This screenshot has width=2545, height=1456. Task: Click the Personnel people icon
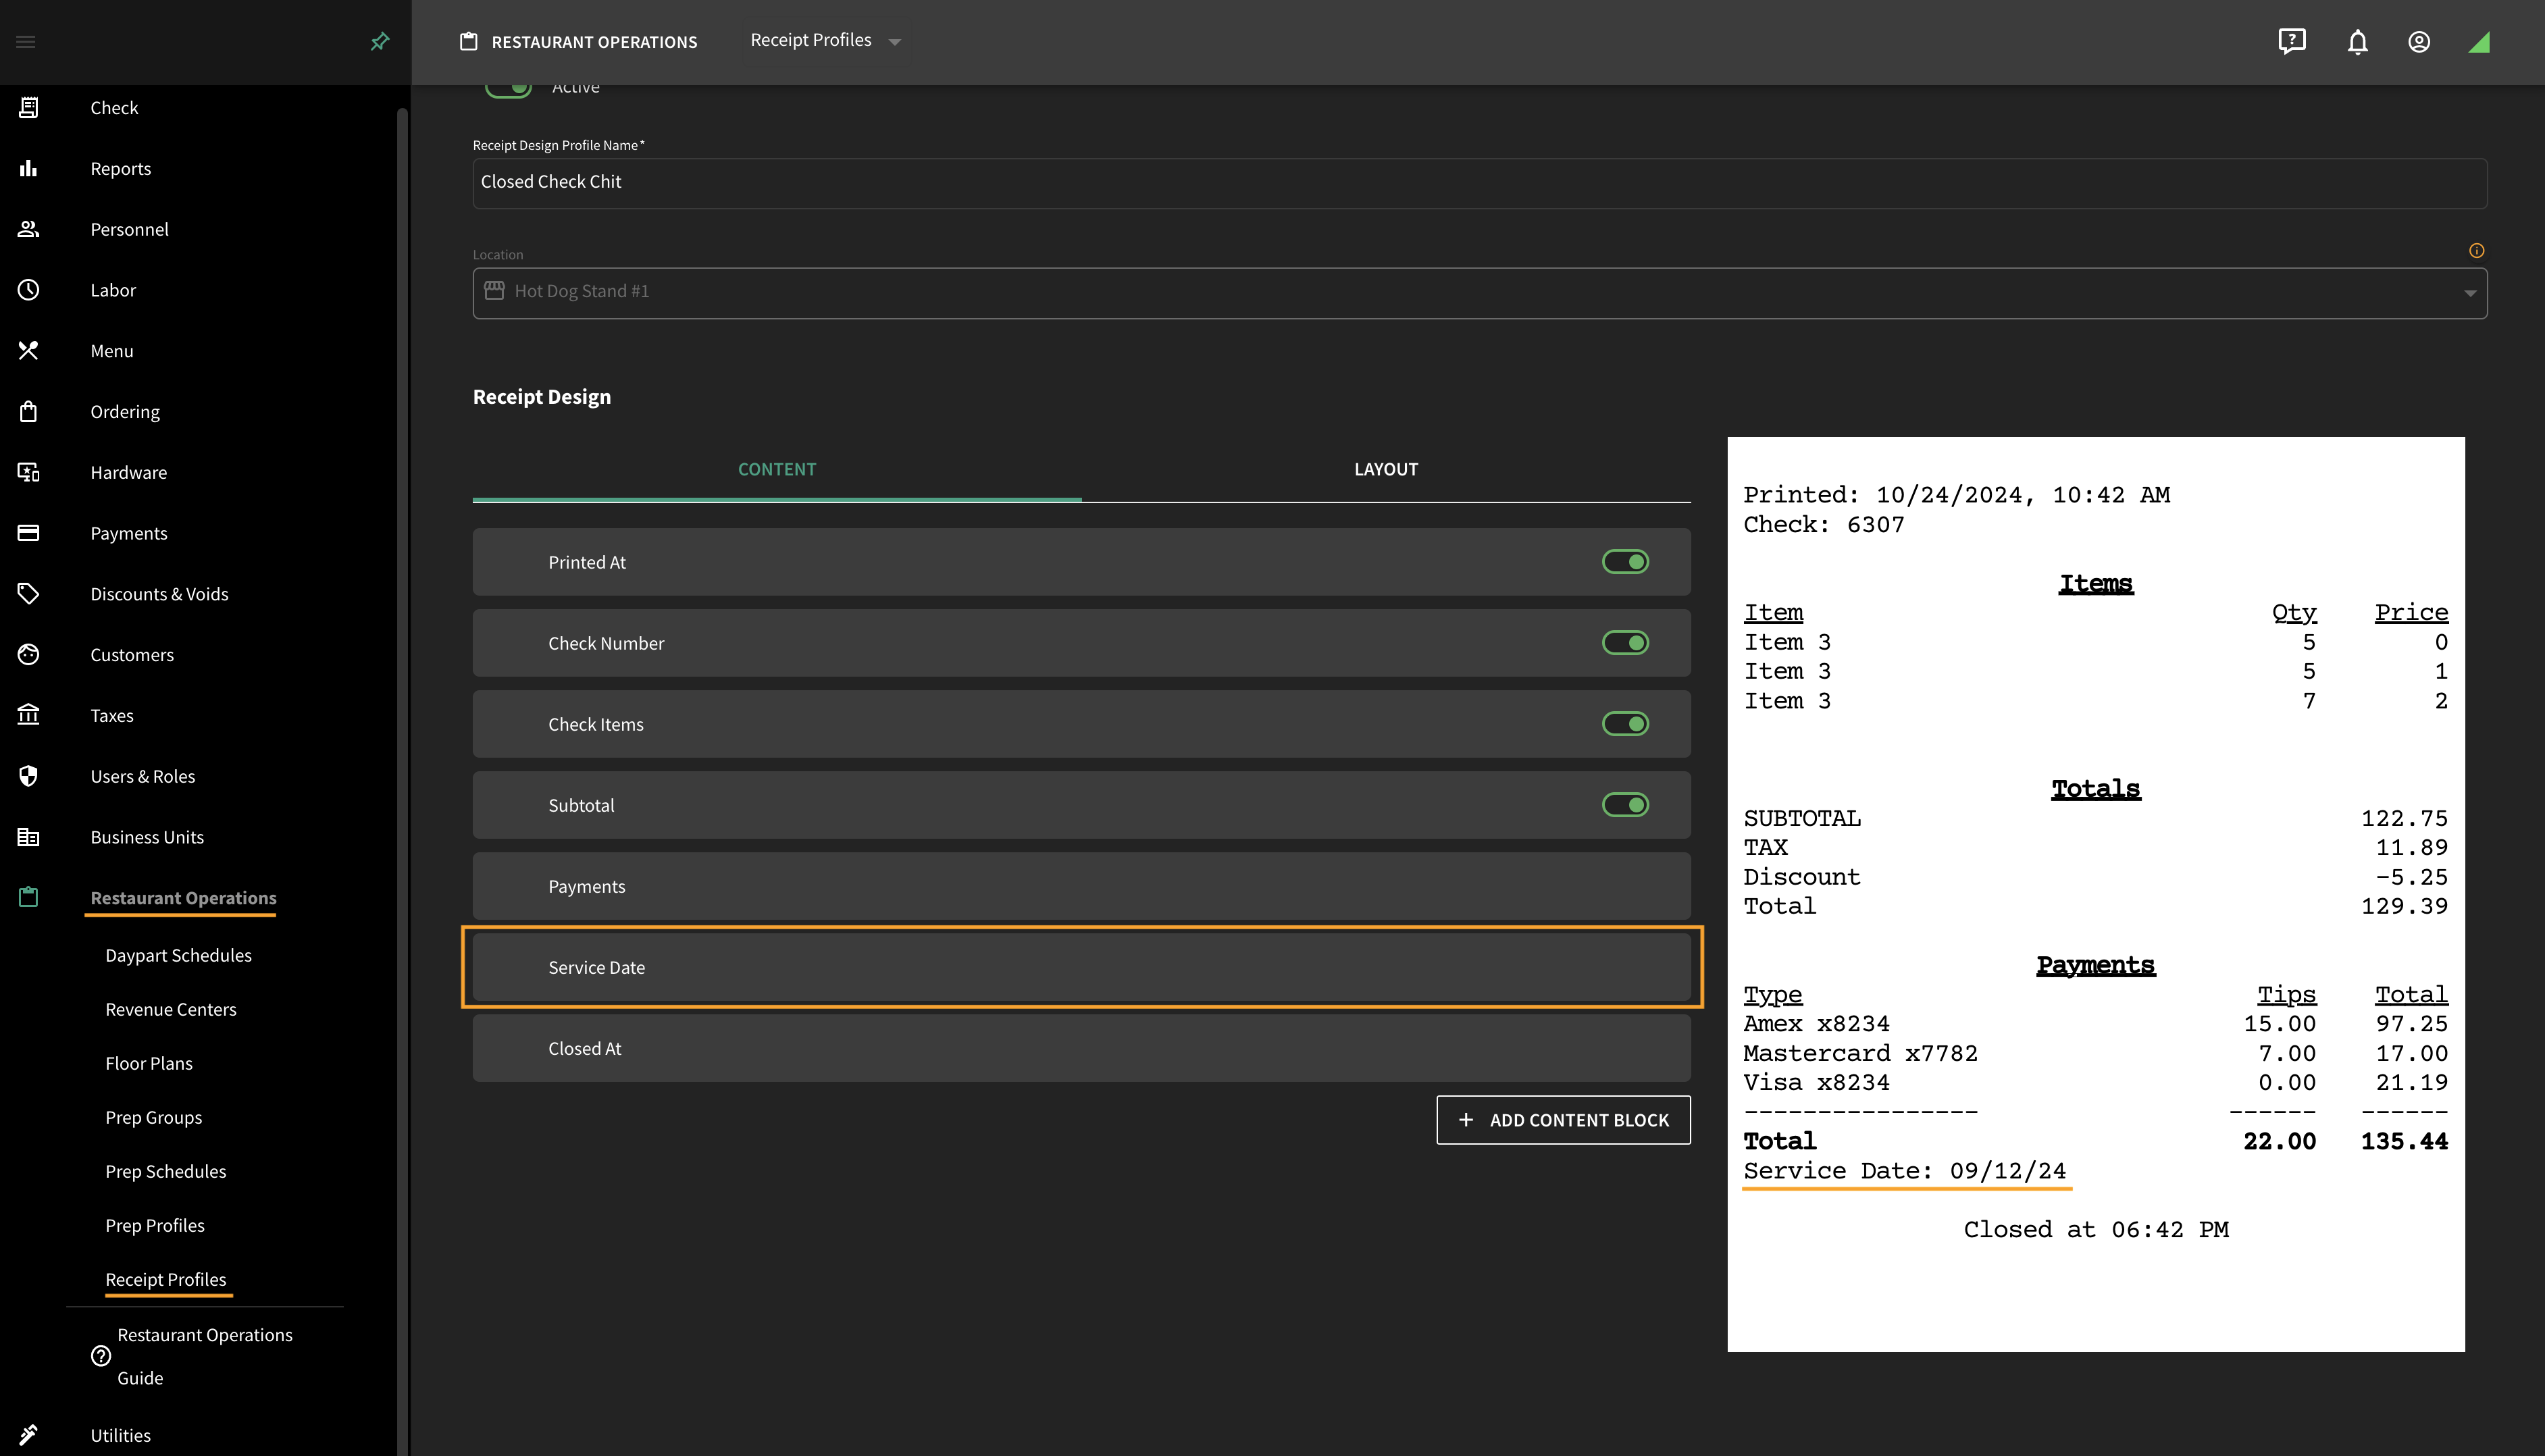29,229
